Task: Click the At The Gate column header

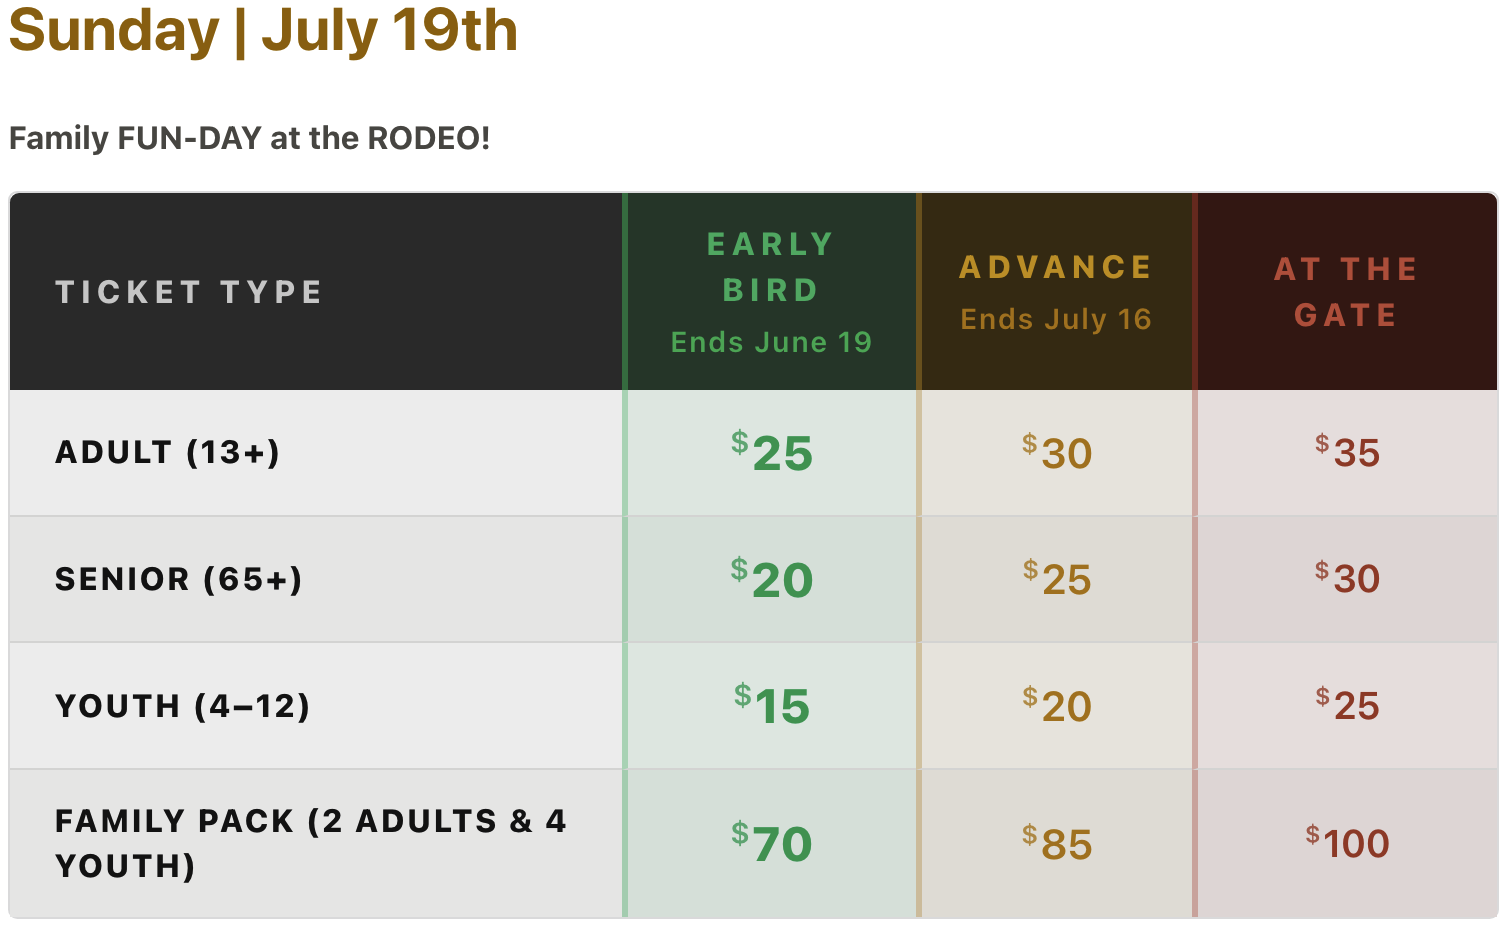Action: click(1346, 292)
